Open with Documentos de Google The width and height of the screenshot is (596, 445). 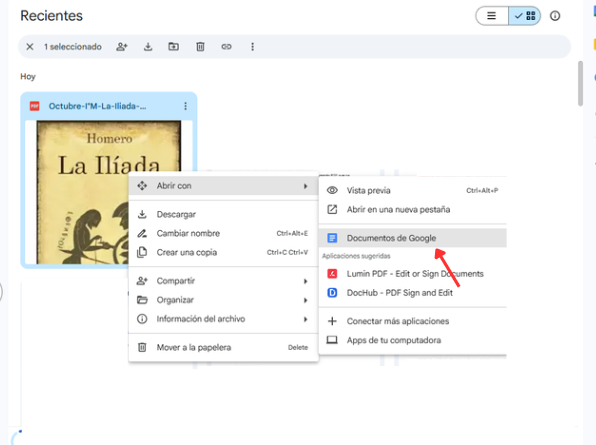click(x=413, y=238)
